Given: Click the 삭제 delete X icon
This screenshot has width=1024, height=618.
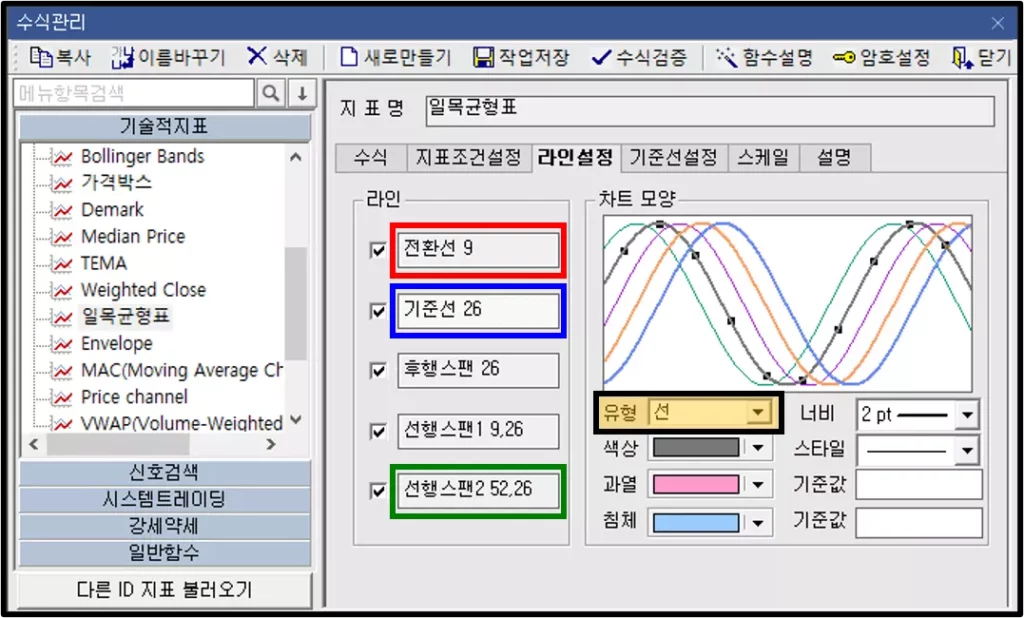Looking at the screenshot, I should (257, 57).
